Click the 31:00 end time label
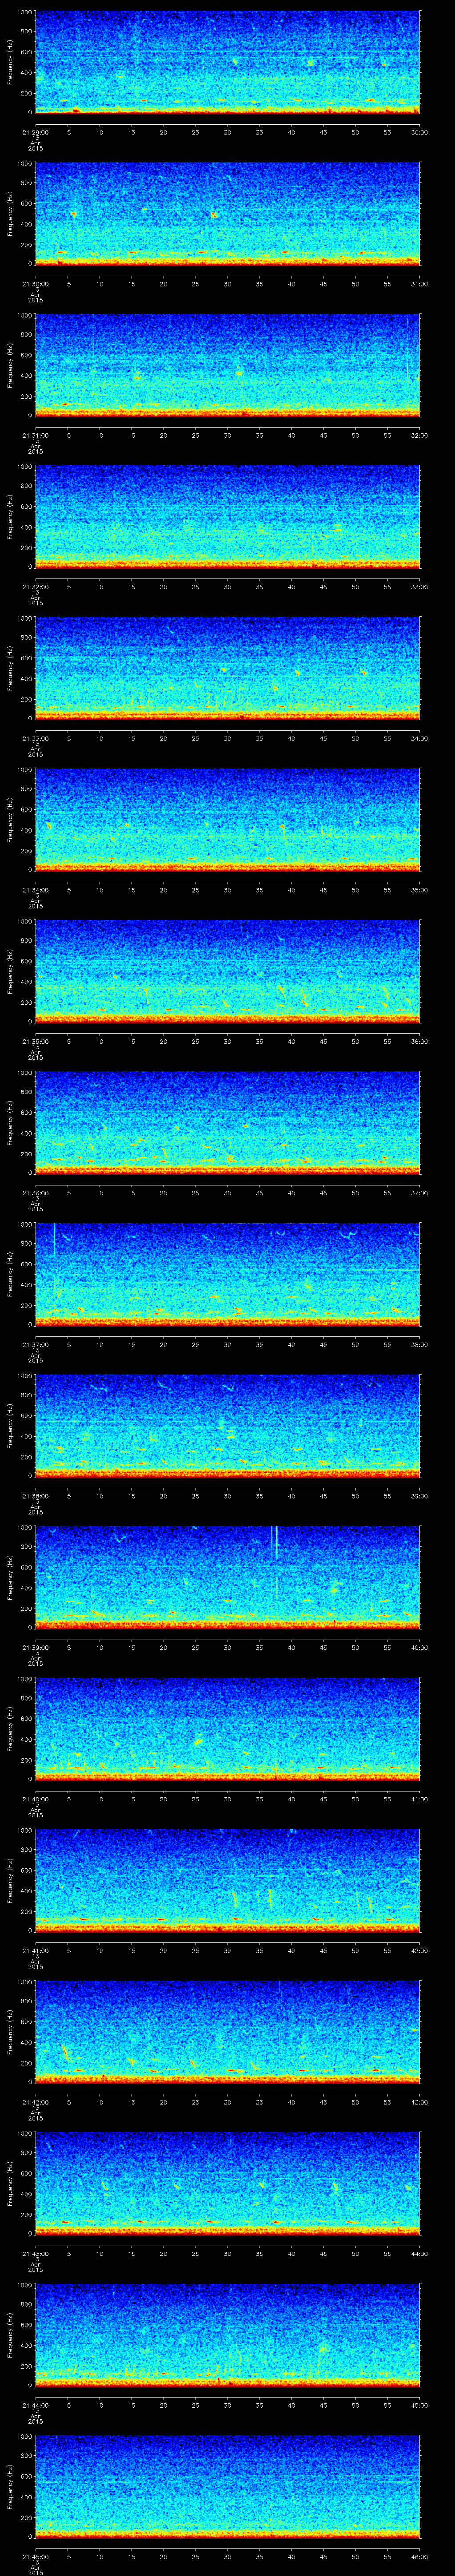455x2576 pixels. (x=420, y=284)
